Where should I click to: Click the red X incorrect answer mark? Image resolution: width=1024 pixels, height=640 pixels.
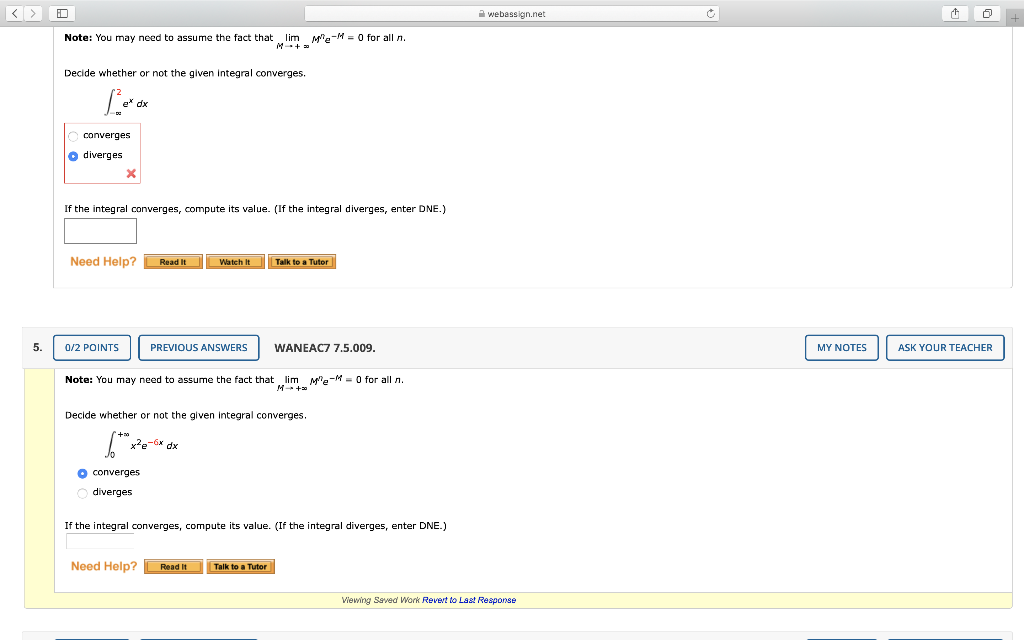[x=129, y=173]
